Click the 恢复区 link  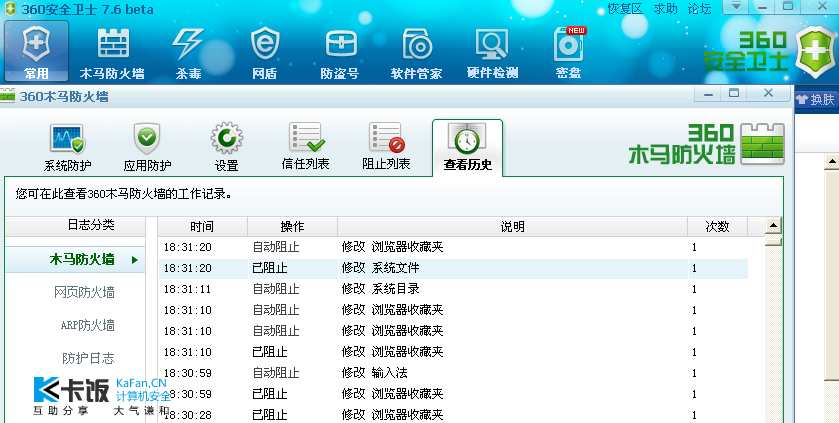pyautogui.click(x=624, y=9)
